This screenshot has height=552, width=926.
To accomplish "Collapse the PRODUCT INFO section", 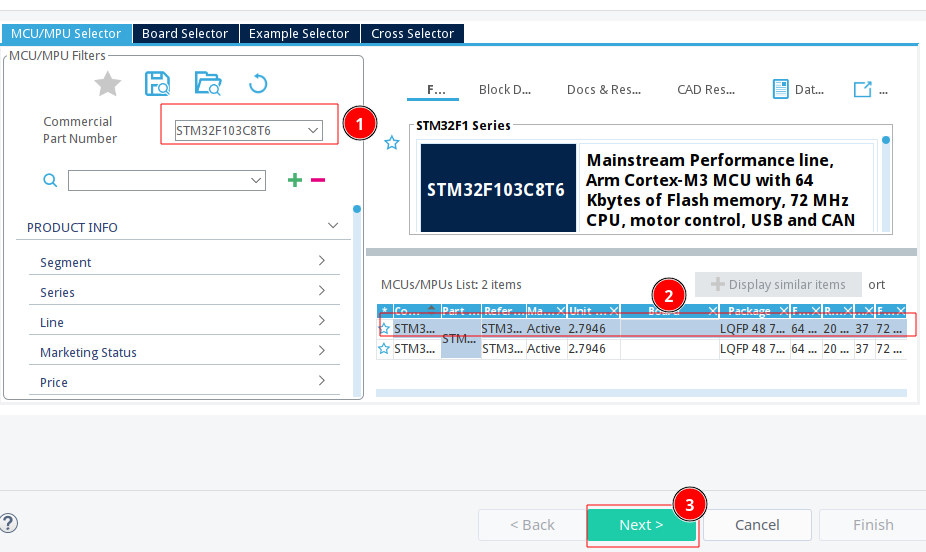I will pyautogui.click(x=333, y=226).
